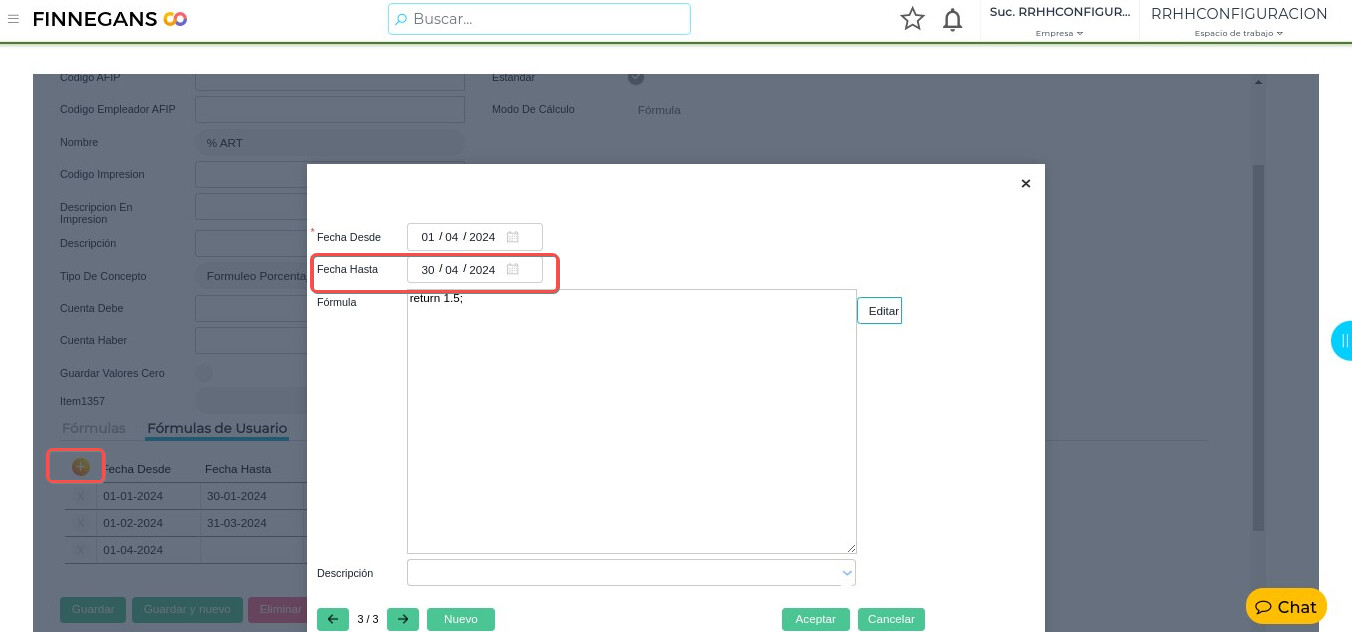Switch to the Fórmulas tab
The width and height of the screenshot is (1352, 632).
94,428
